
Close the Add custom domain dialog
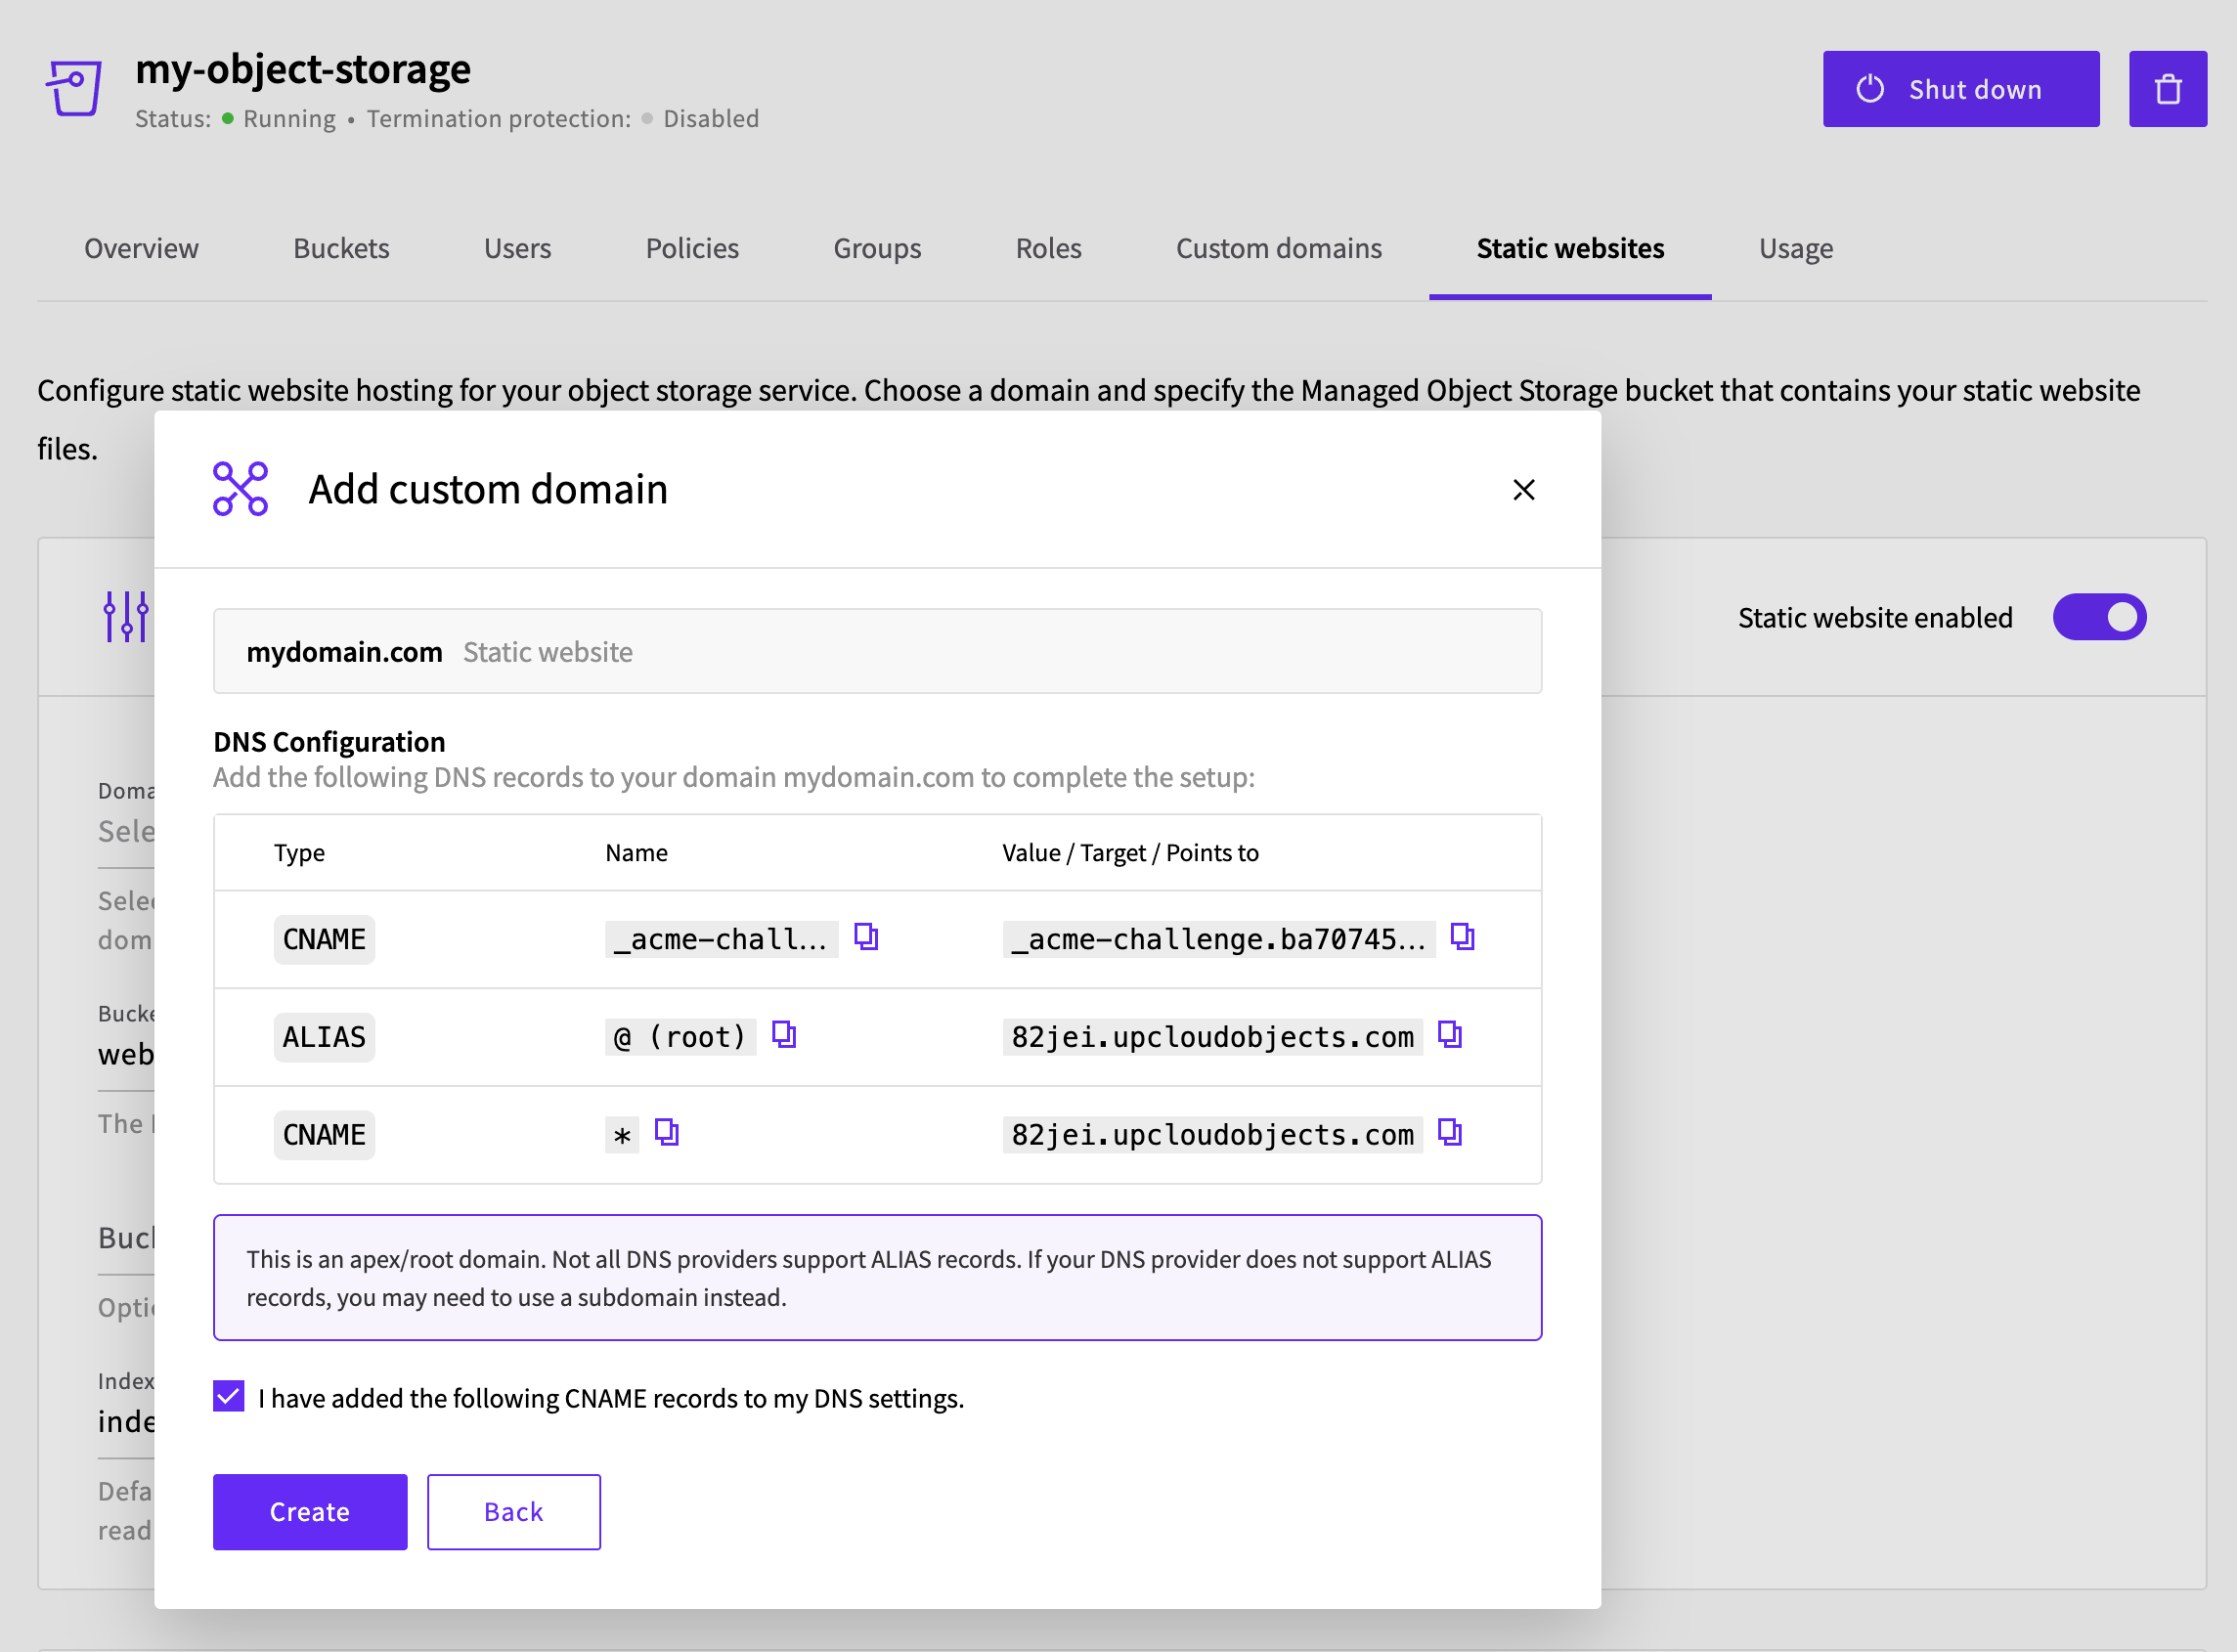(1523, 490)
